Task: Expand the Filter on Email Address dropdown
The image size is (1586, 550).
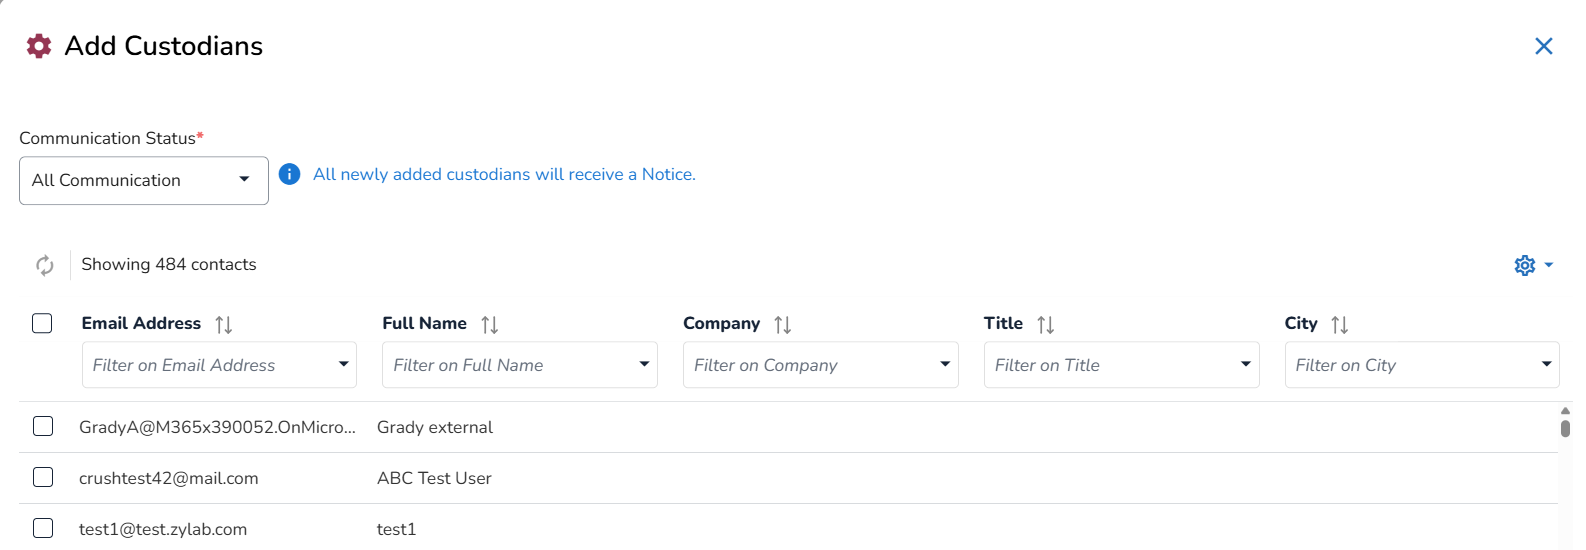Action: (343, 365)
